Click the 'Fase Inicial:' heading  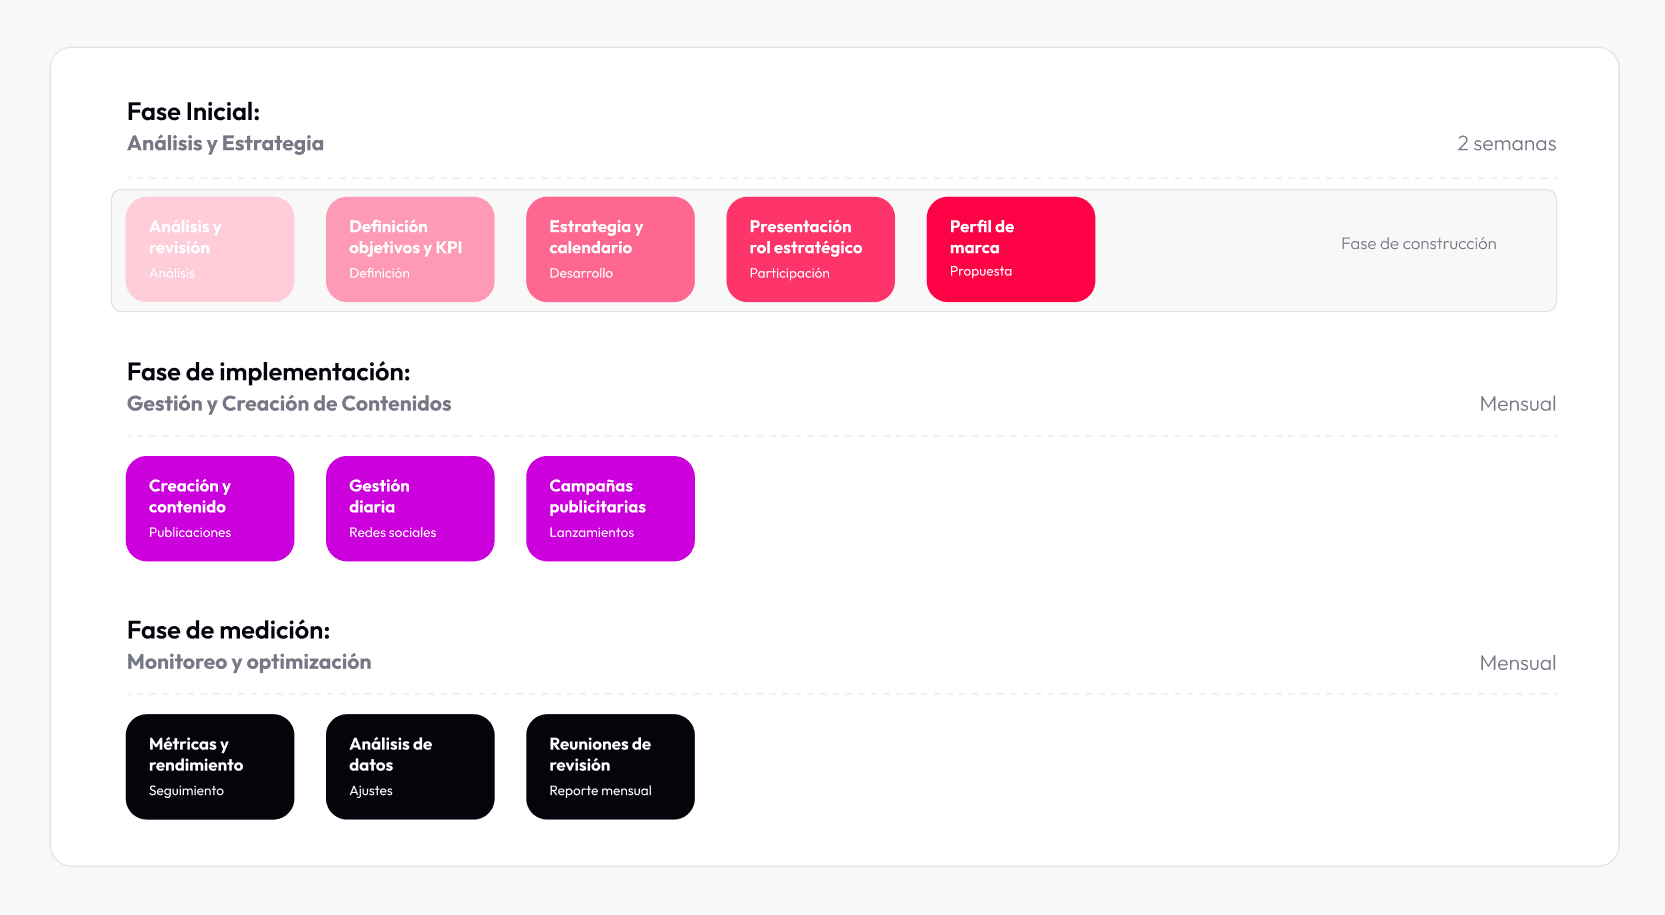tap(193, 112)
